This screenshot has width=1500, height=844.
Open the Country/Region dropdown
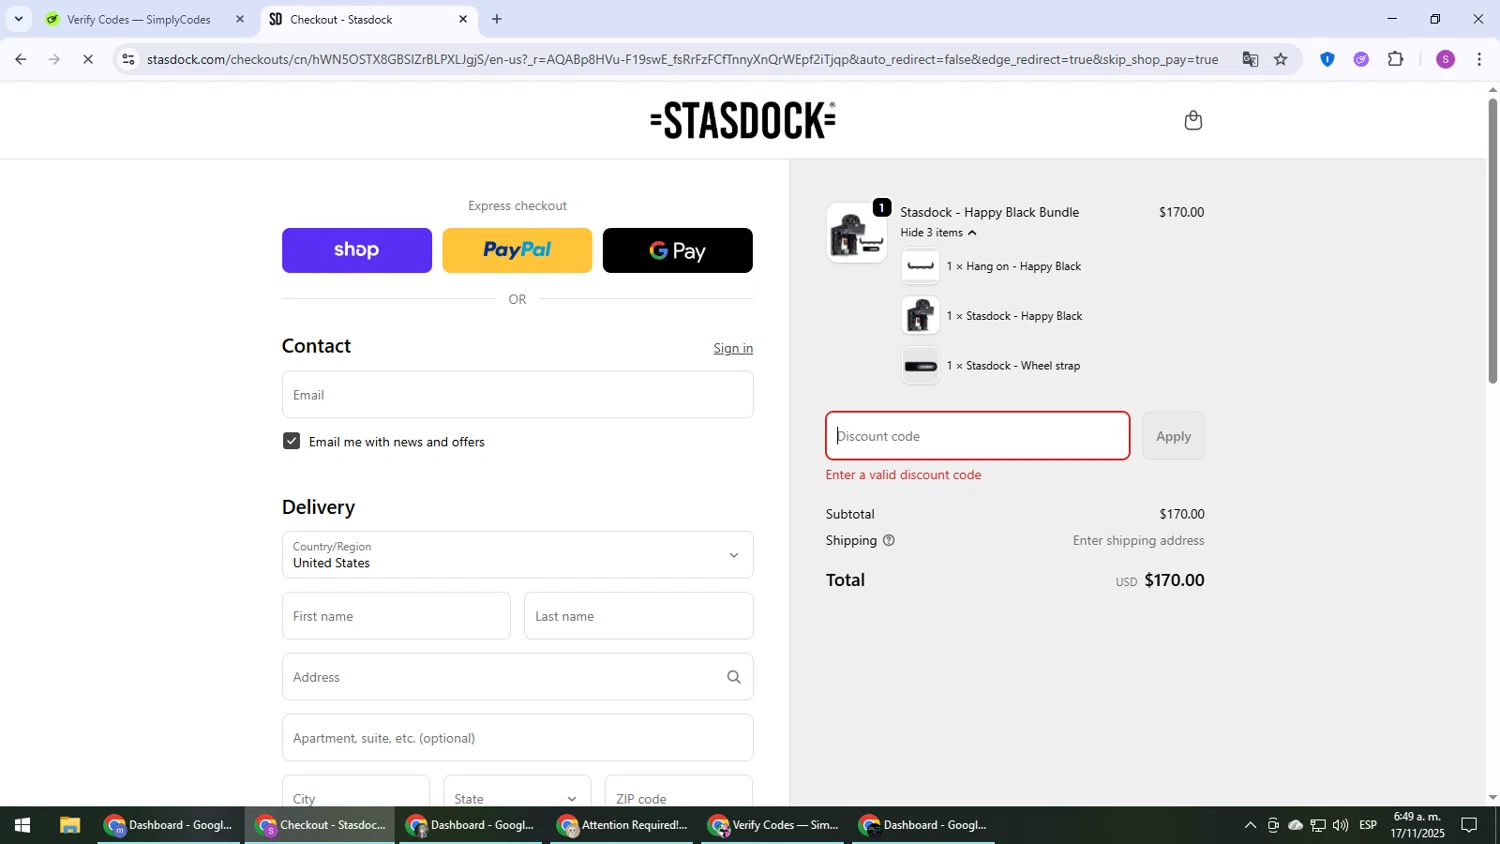point(517,555)
